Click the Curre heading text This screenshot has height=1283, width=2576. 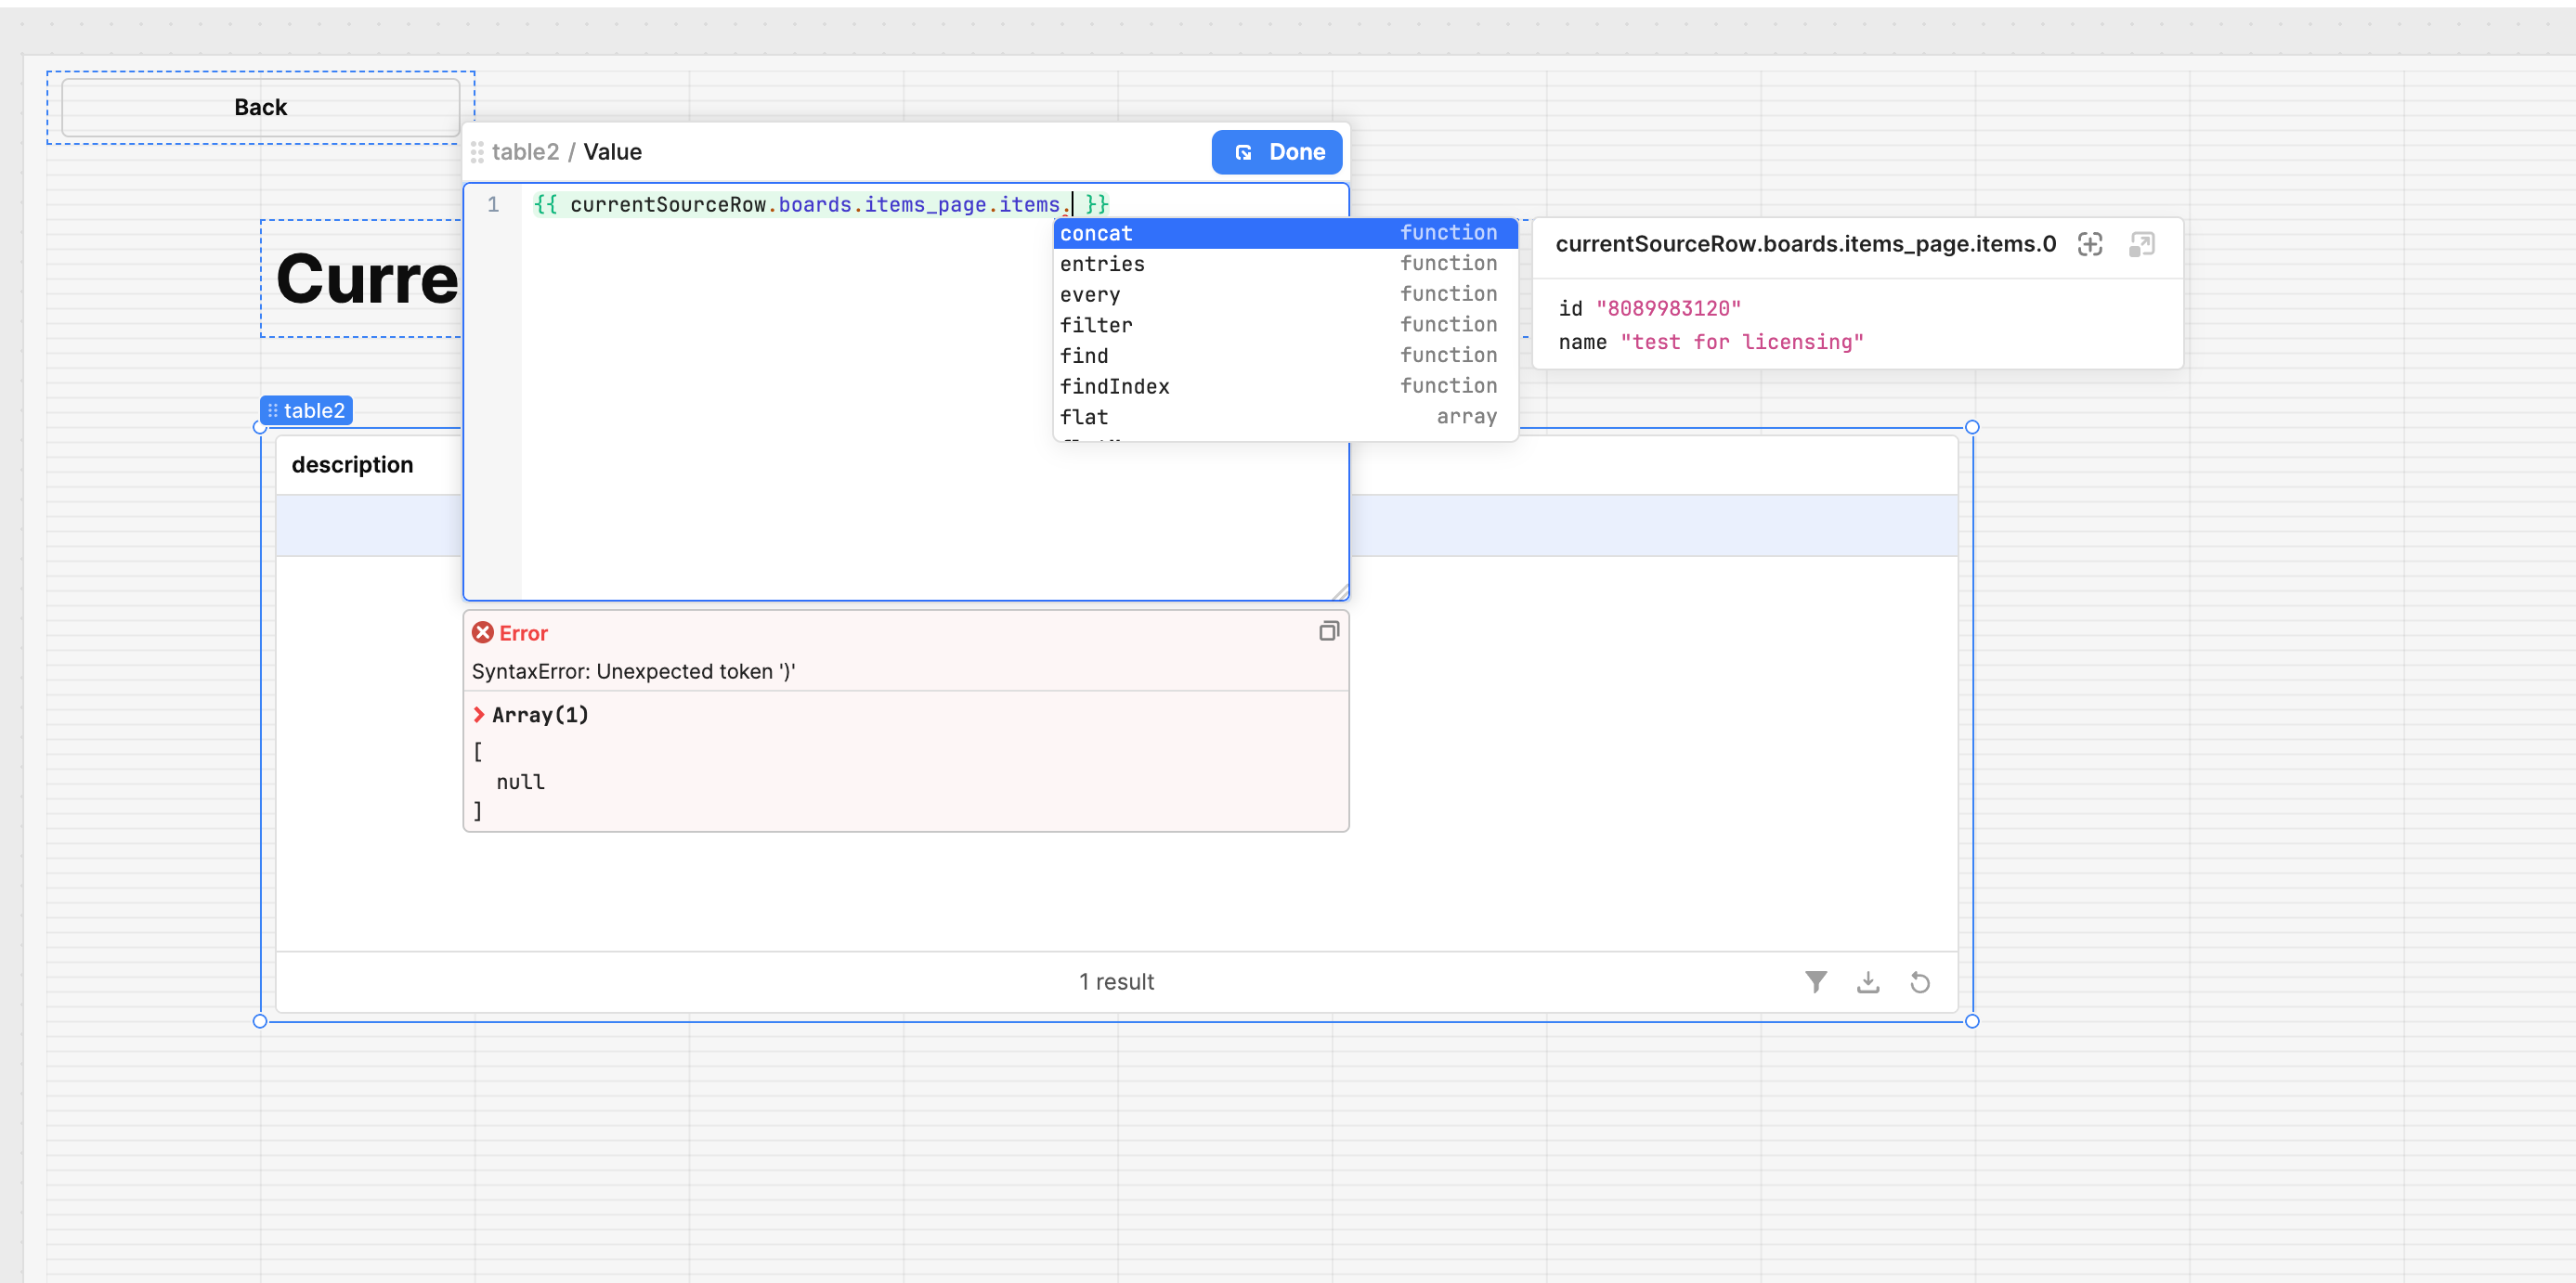point(366,279)
